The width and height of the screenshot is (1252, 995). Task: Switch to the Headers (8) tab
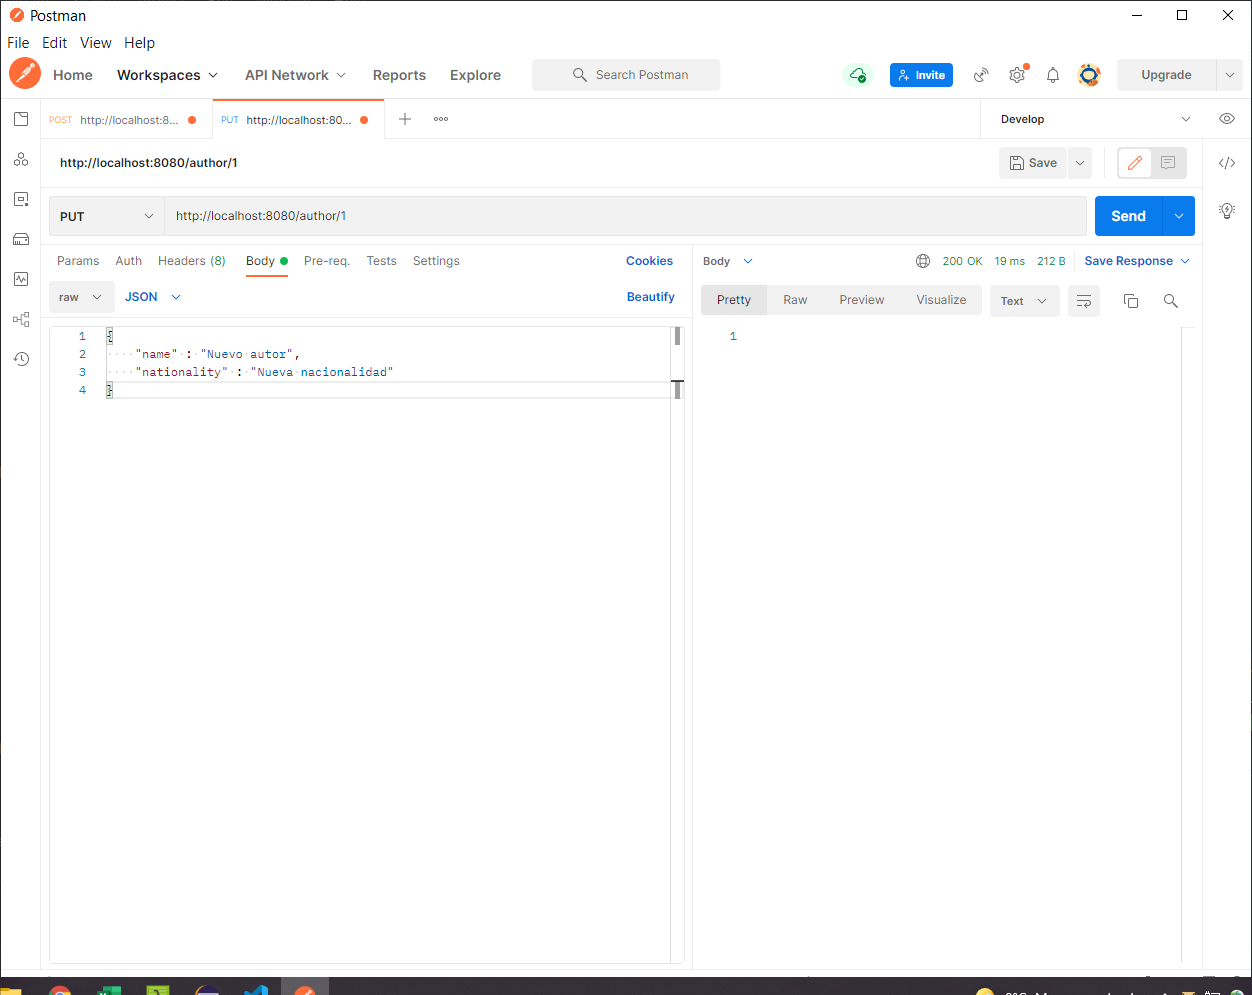click(192, 261)
